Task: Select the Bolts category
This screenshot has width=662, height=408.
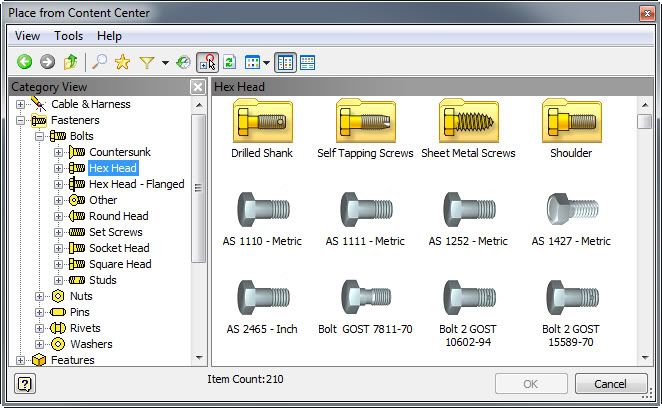Action: coord(81,136)
